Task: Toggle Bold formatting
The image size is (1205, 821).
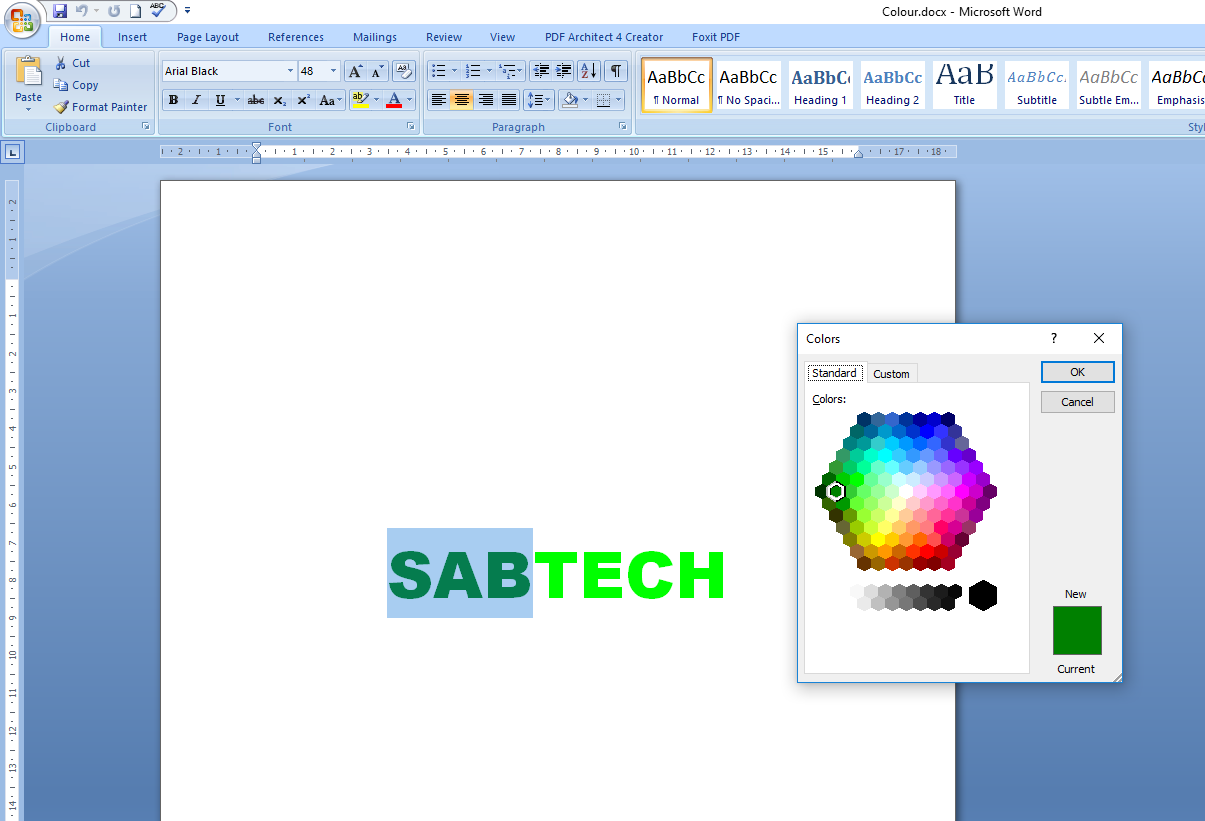Action: click(x=174, y=100)
